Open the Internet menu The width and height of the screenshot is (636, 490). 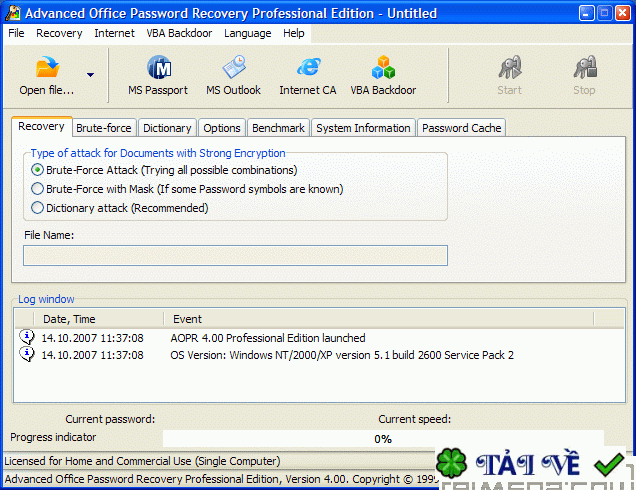pos(114,33)
